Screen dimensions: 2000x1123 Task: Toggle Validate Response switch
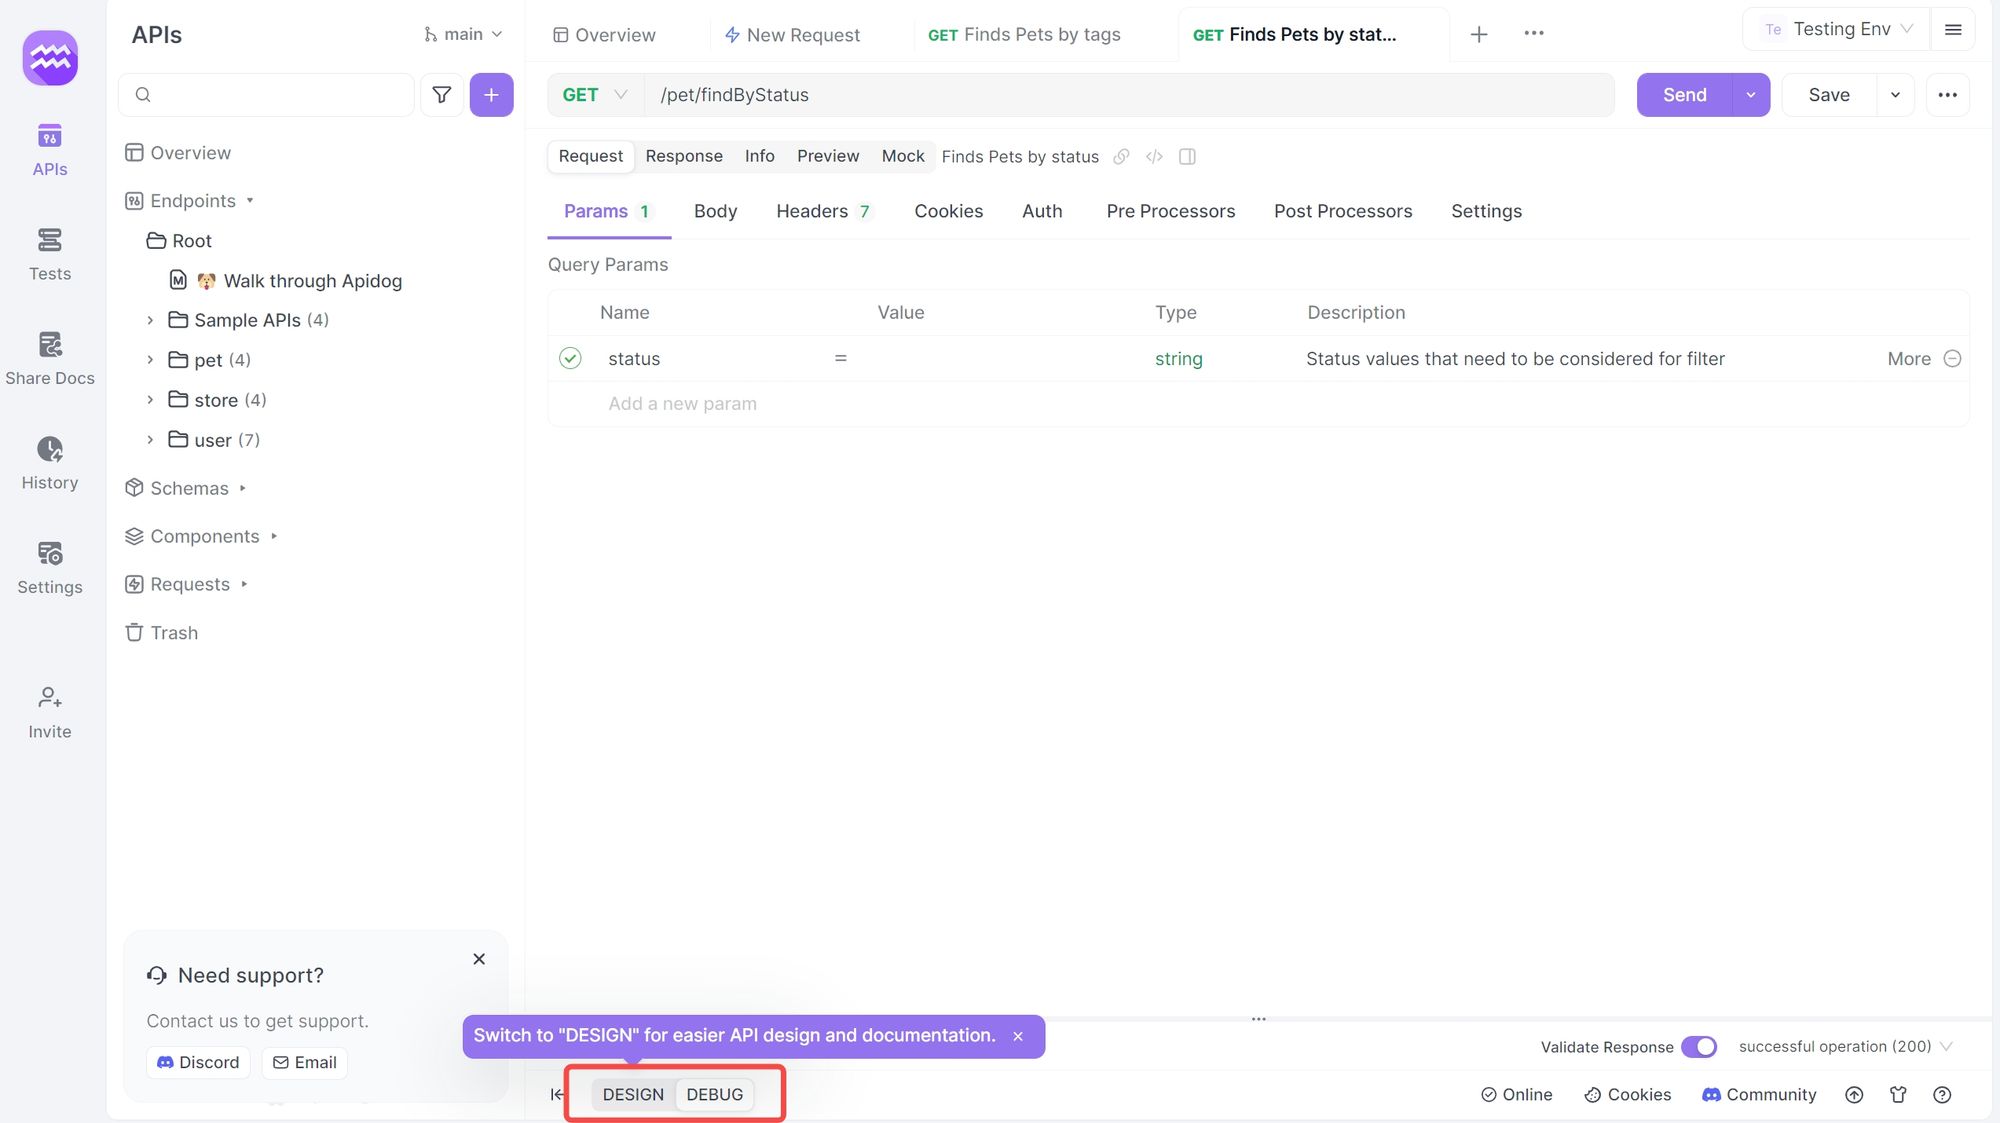click(1699, 1047)
